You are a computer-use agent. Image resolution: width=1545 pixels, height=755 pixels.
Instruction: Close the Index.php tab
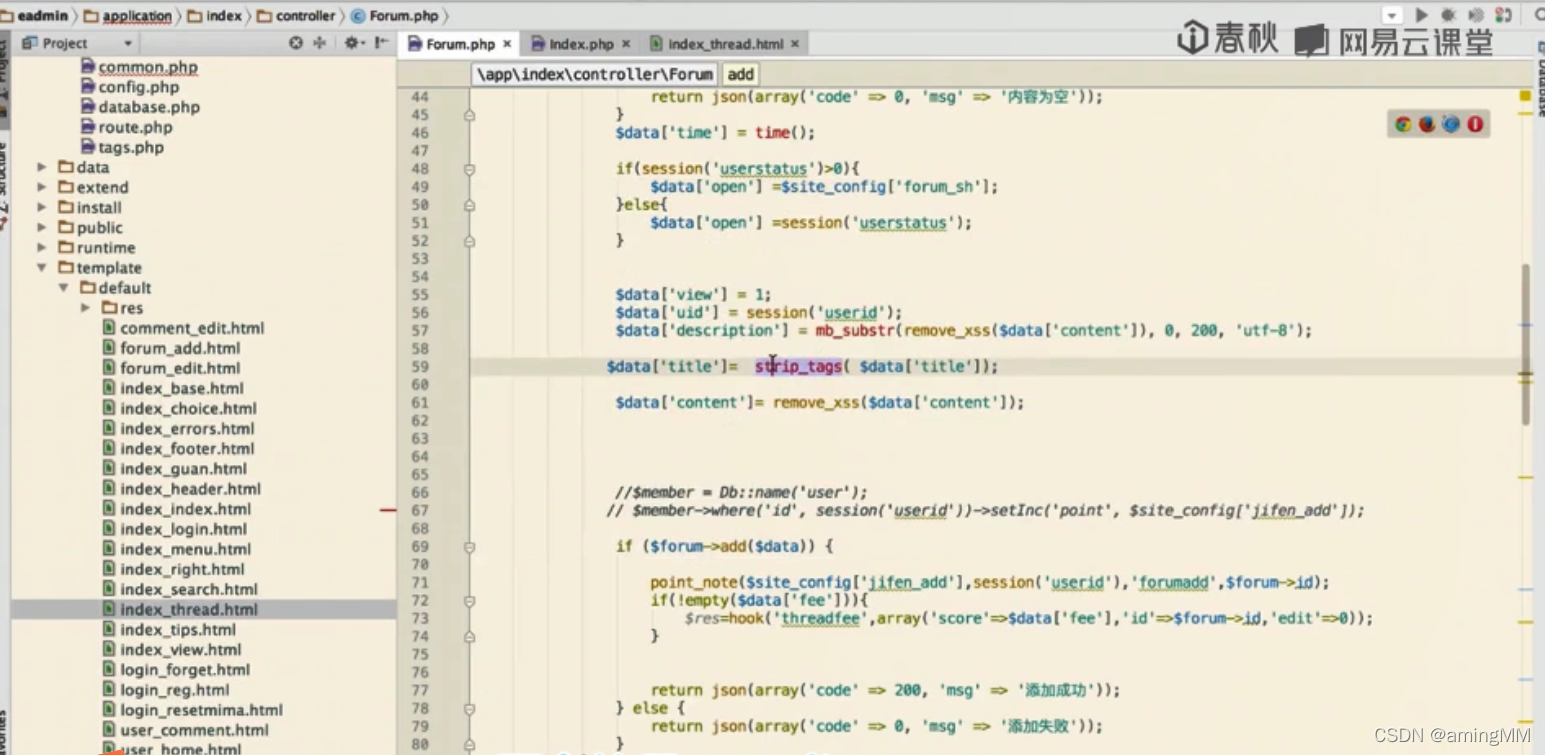(626, 44)
